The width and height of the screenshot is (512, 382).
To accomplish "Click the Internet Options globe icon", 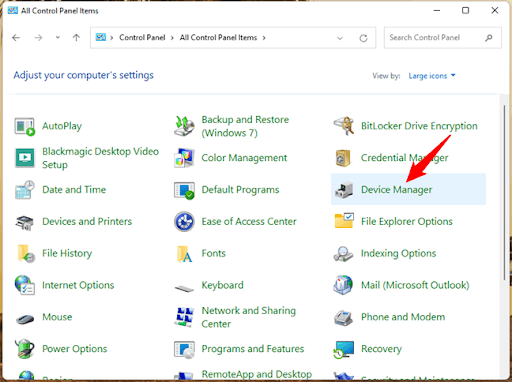I will 25,285.
